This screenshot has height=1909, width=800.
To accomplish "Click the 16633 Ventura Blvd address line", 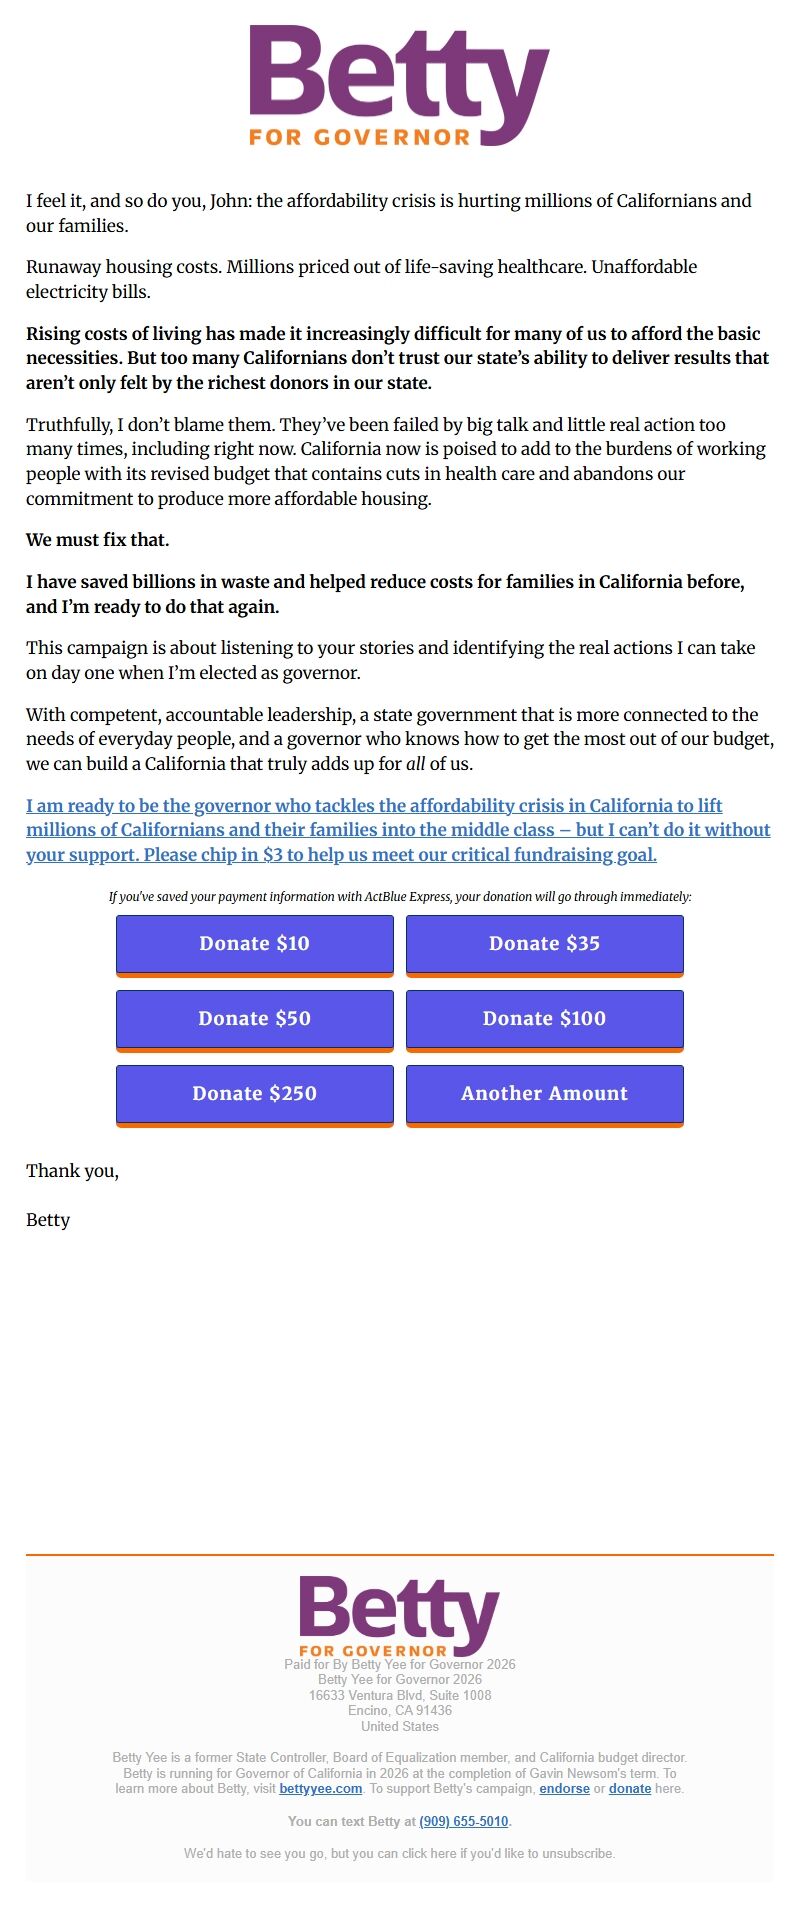I will tap(400, 1695).
